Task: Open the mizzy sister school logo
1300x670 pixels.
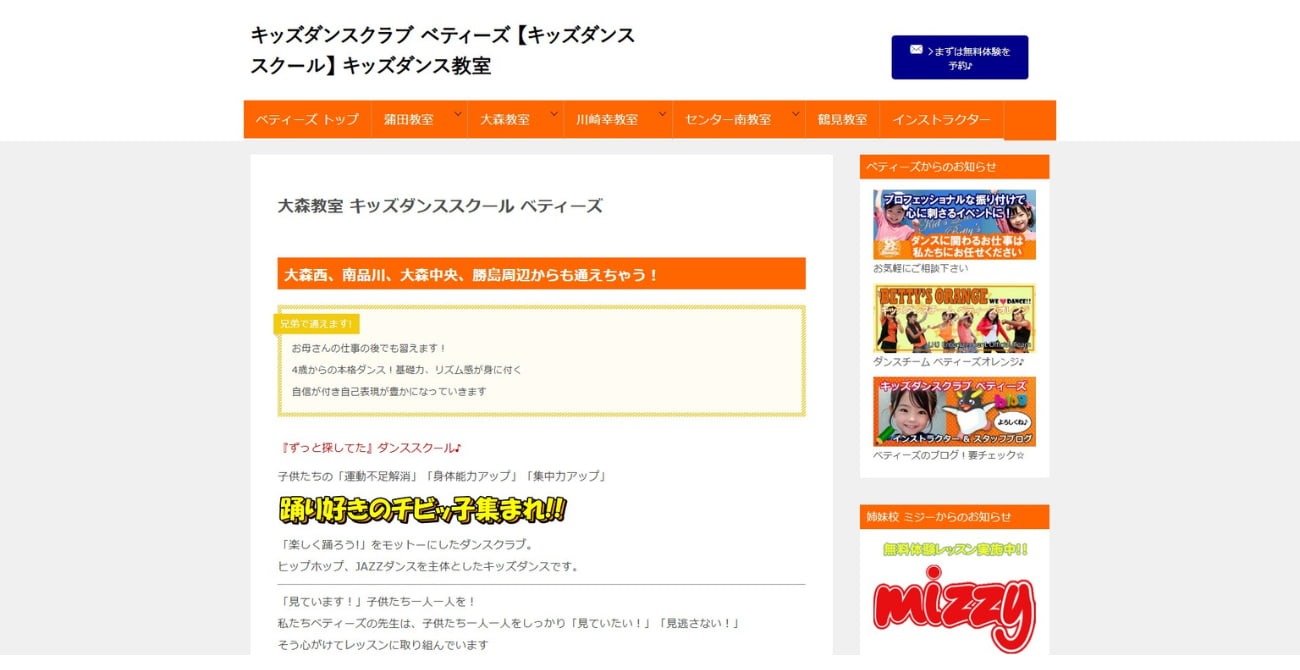Action: 952,600
